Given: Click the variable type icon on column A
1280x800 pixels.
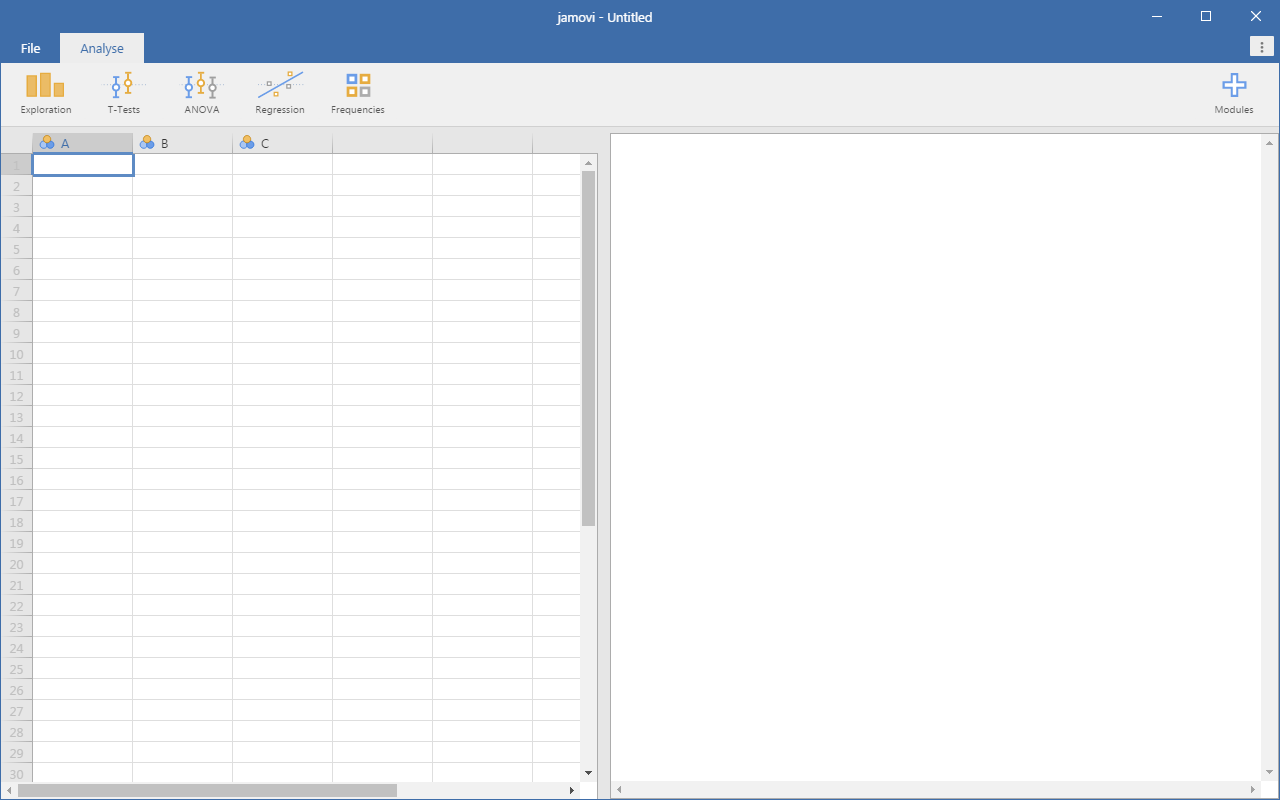Looking at the screenshot, I should point(47,142).
